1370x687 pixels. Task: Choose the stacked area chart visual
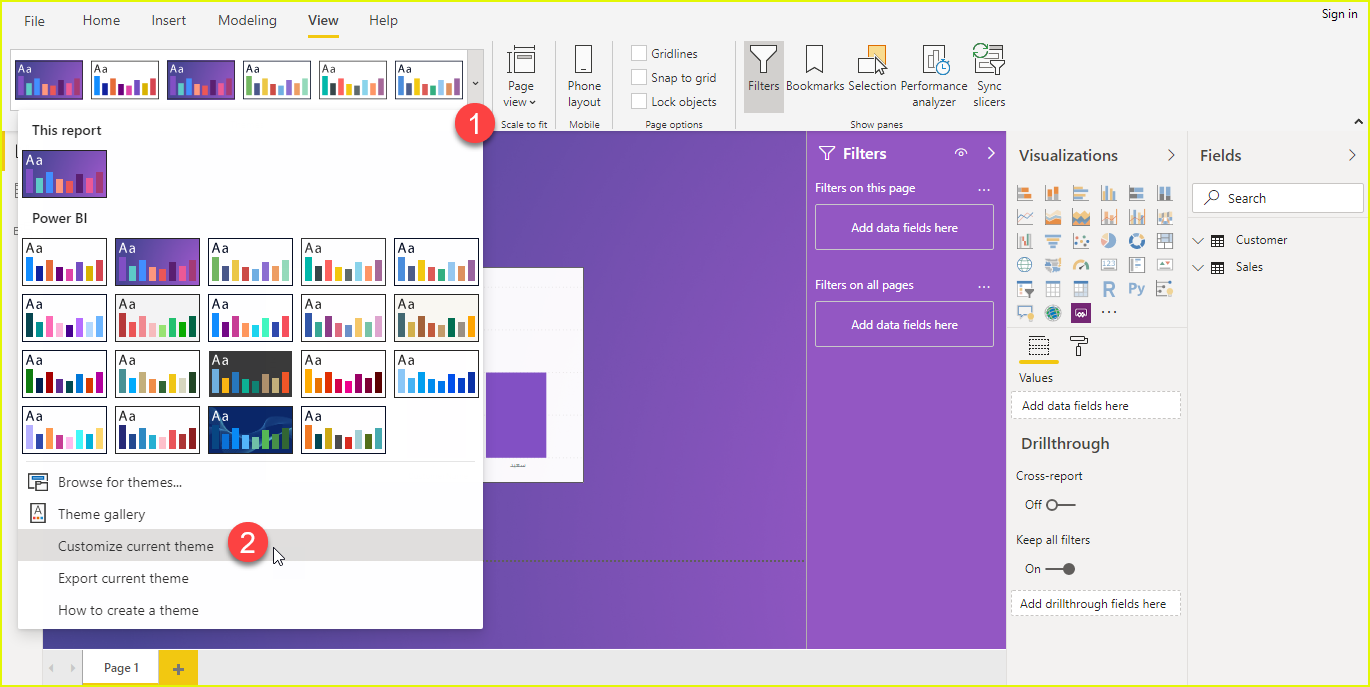coord(1081,216)
